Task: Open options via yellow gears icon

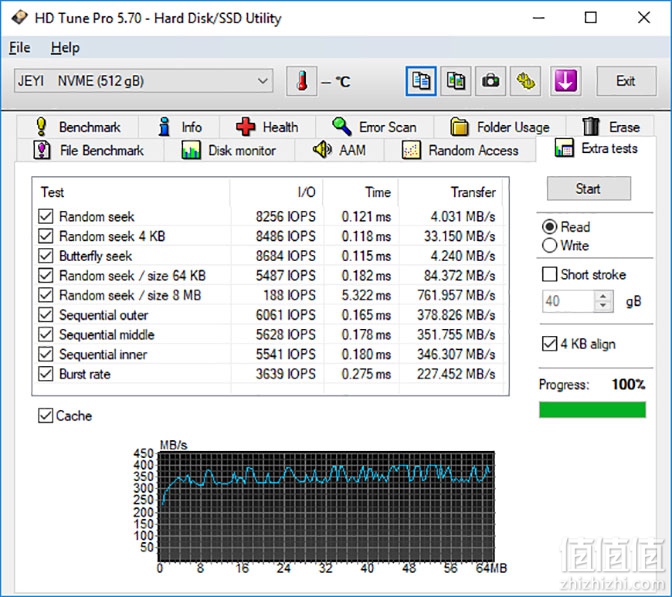Action: (525, 81)
